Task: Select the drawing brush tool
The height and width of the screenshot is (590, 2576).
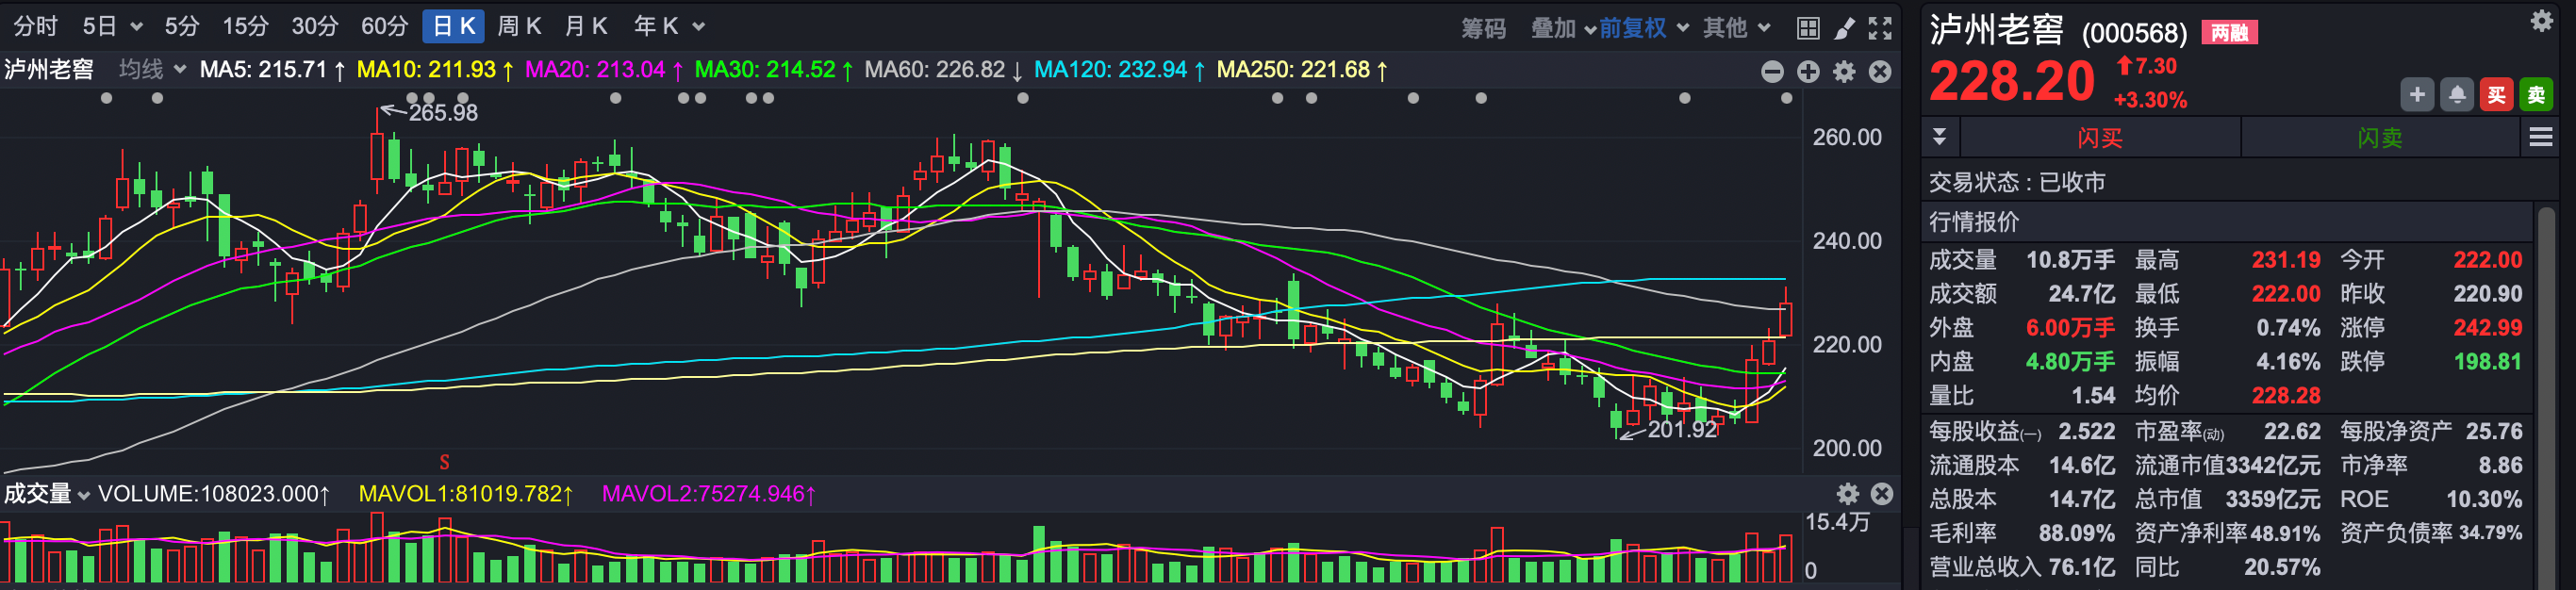Action: pos(1844,28)
